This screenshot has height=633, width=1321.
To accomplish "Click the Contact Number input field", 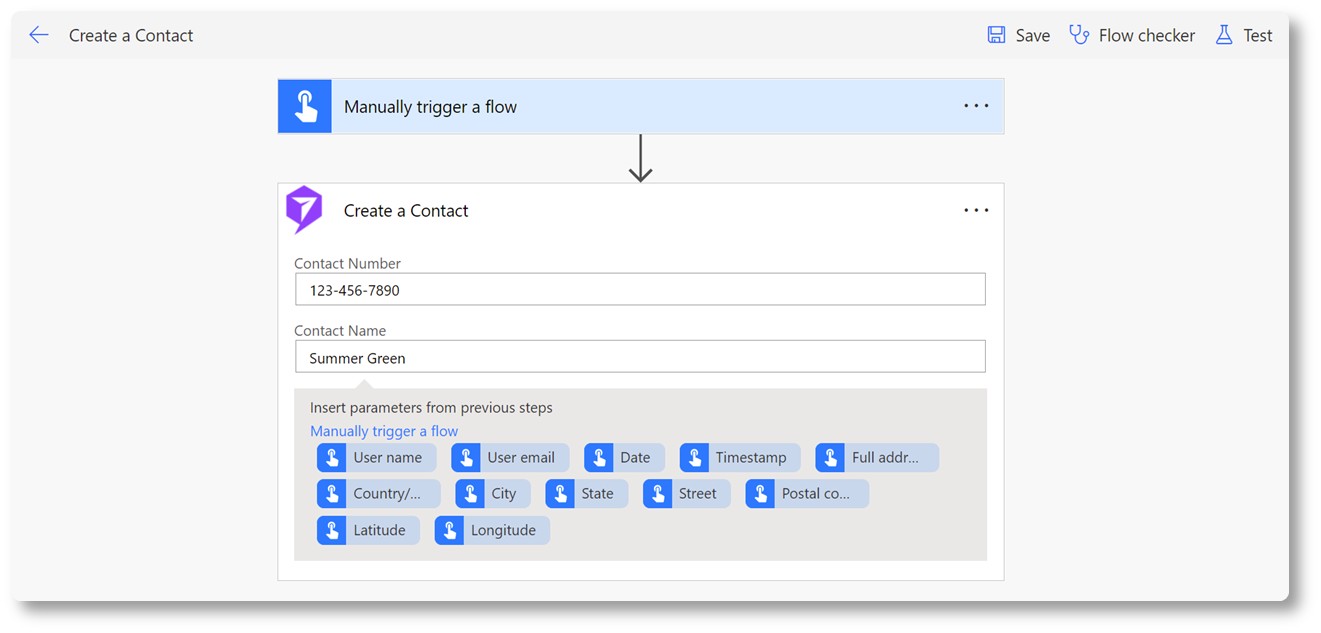I will coord(640,290).
